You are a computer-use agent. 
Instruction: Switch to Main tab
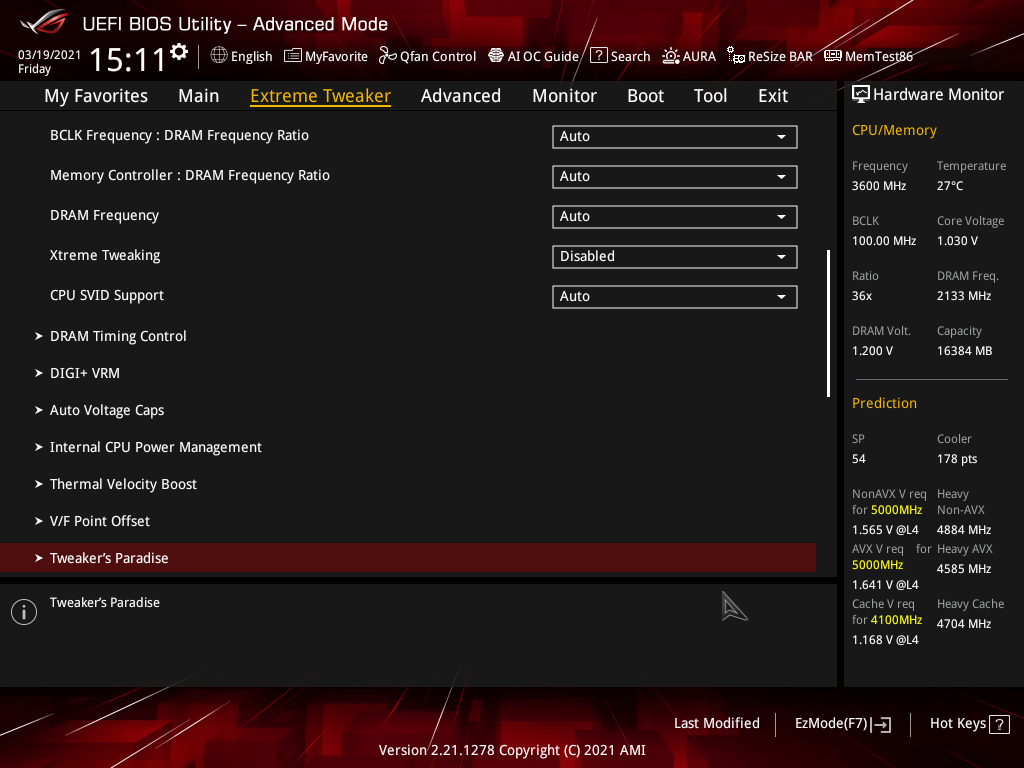point(199,96)
